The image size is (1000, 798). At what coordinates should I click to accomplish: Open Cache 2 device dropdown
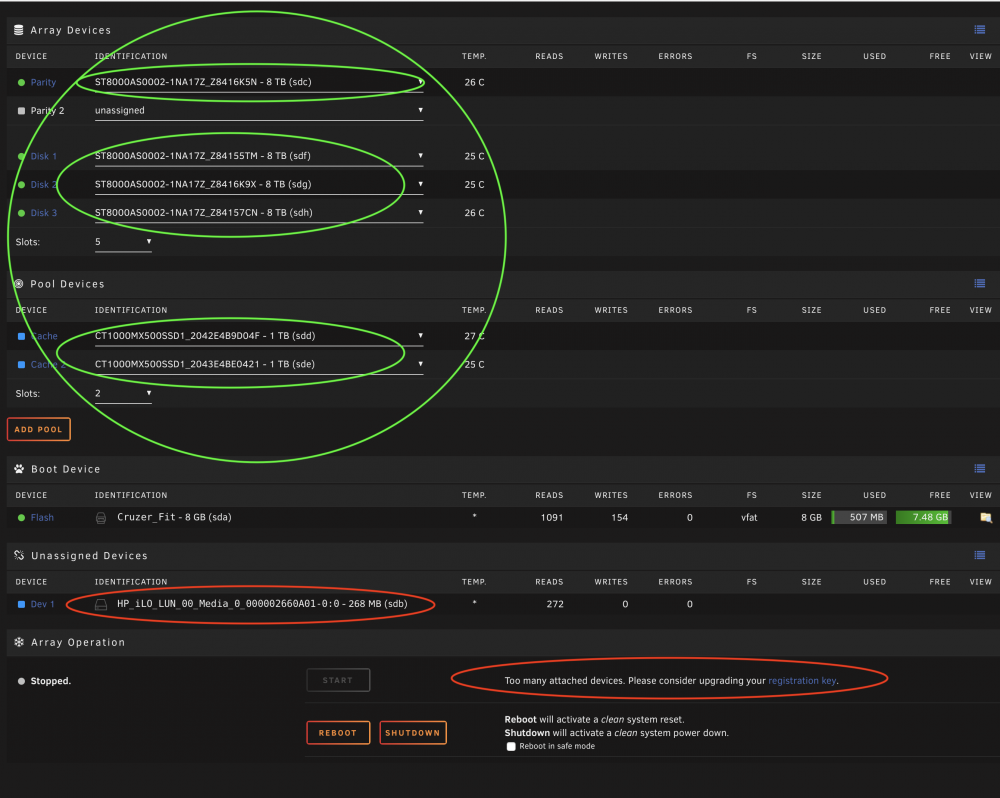[x=259, y=364]
